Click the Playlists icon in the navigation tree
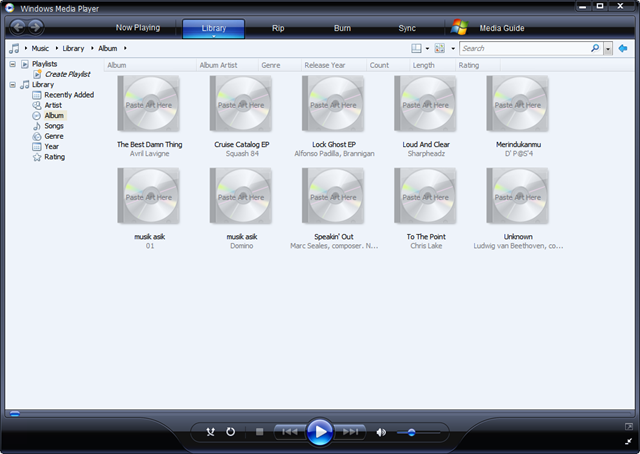Image resolution: width=640 pixels, height=454 pixels. 25,64
